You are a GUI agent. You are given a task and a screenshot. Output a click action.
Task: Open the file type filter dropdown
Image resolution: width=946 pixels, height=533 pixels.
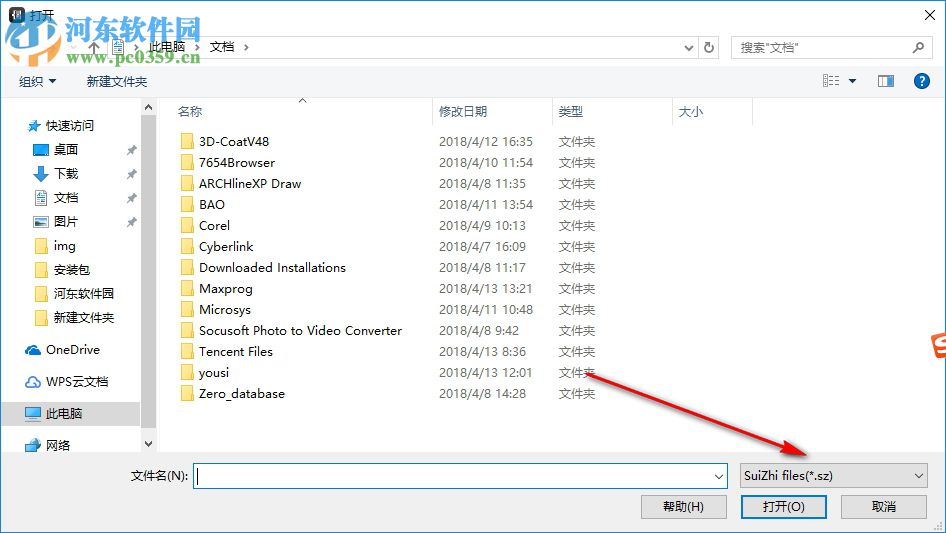point(834,476)
